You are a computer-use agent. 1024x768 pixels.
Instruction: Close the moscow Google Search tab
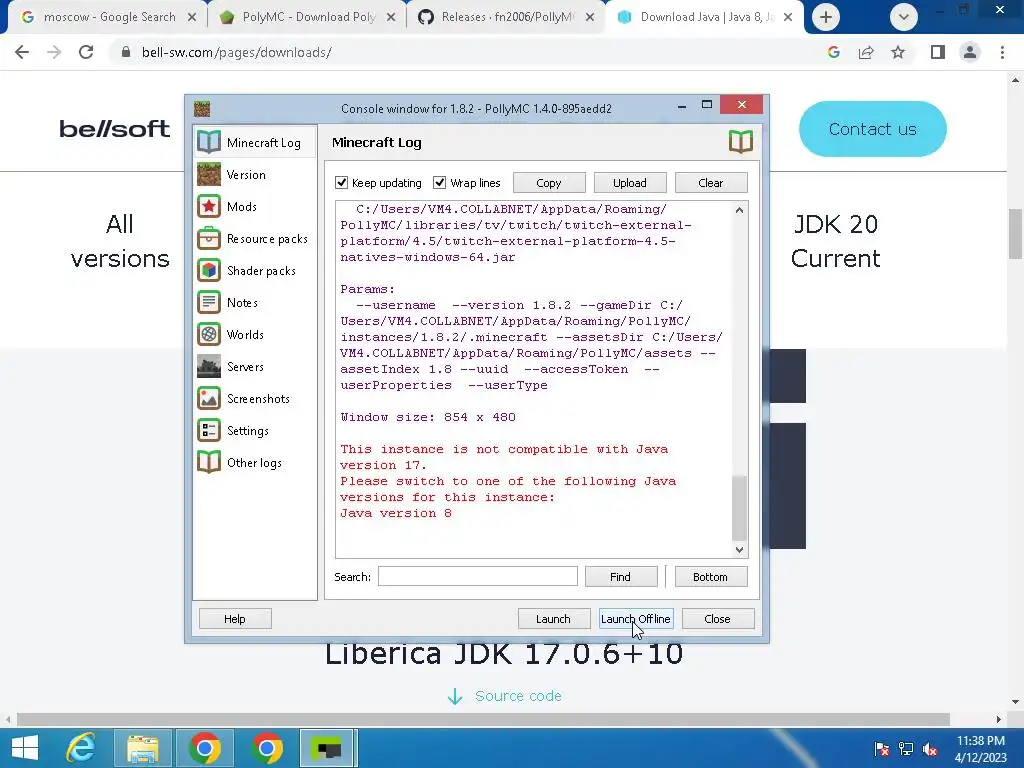click(192, 17)
